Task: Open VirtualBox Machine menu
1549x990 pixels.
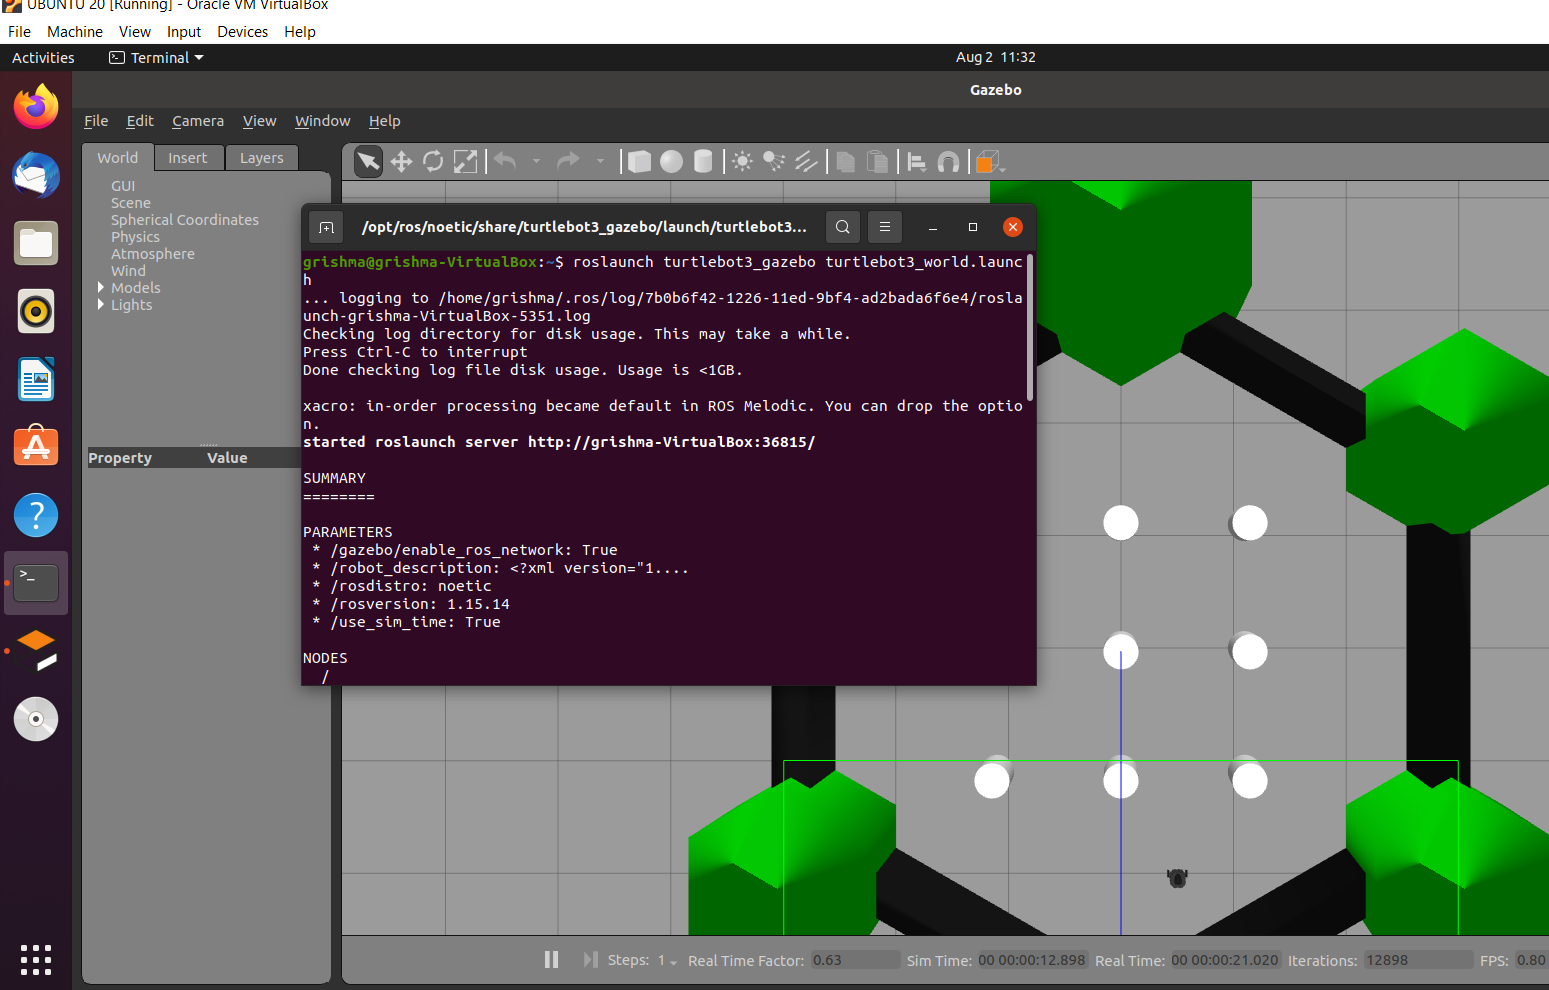Action: tap(75, 32)
